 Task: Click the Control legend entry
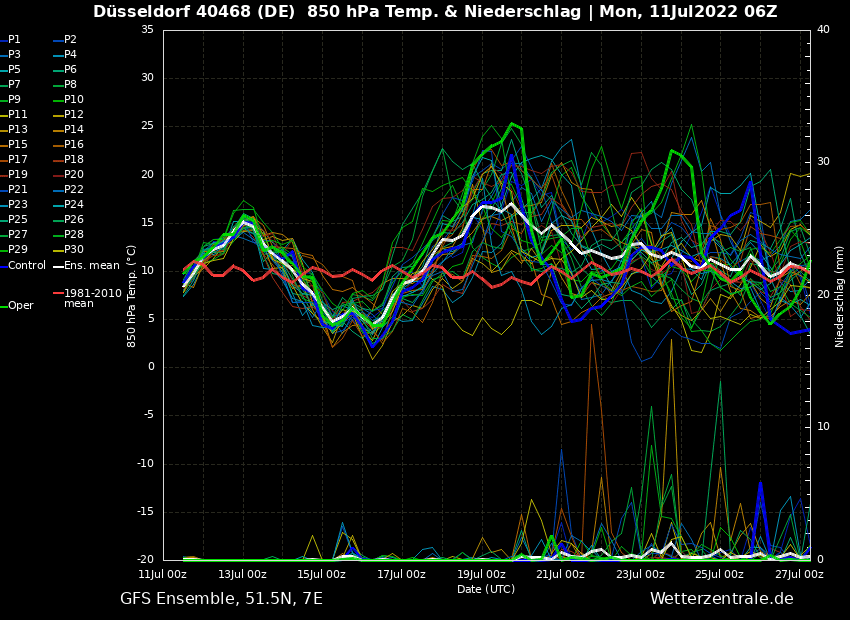click(x=27, y=265)
